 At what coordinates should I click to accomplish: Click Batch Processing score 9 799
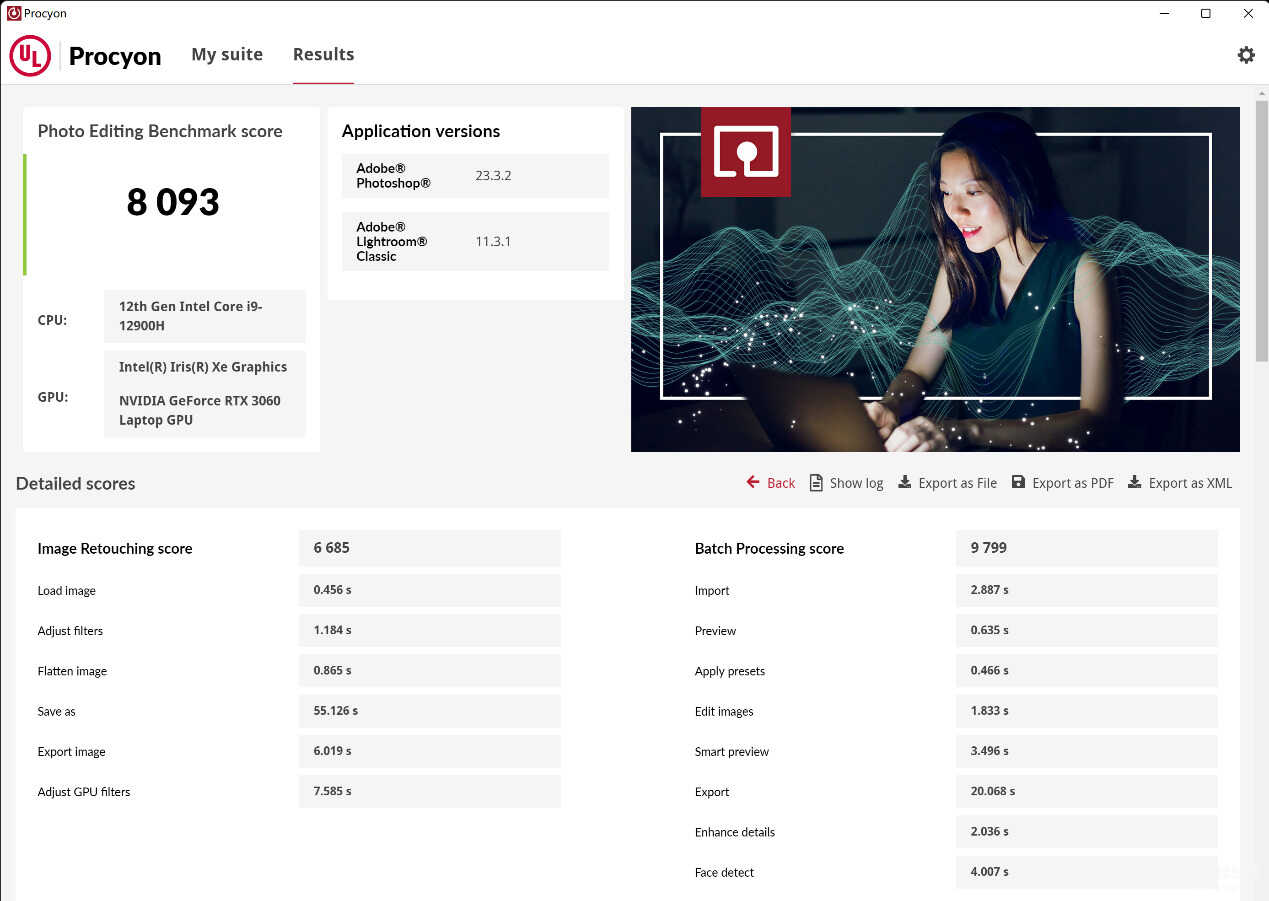tap(1087, 548)
